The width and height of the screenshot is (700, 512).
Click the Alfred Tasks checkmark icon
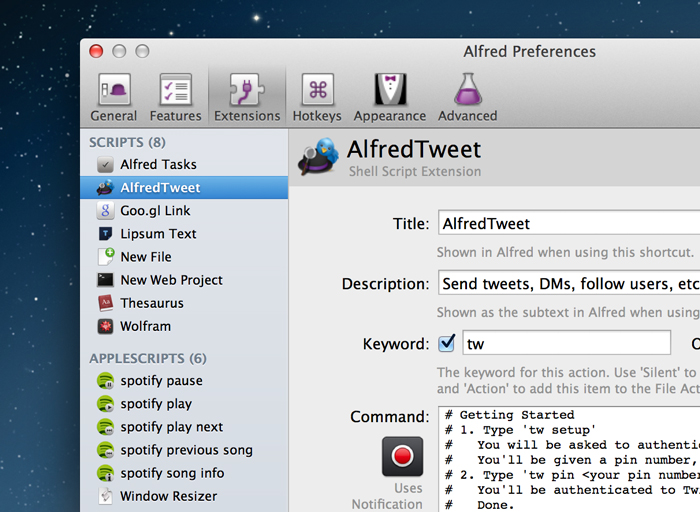pyautogui.click(x=105, y=164)
